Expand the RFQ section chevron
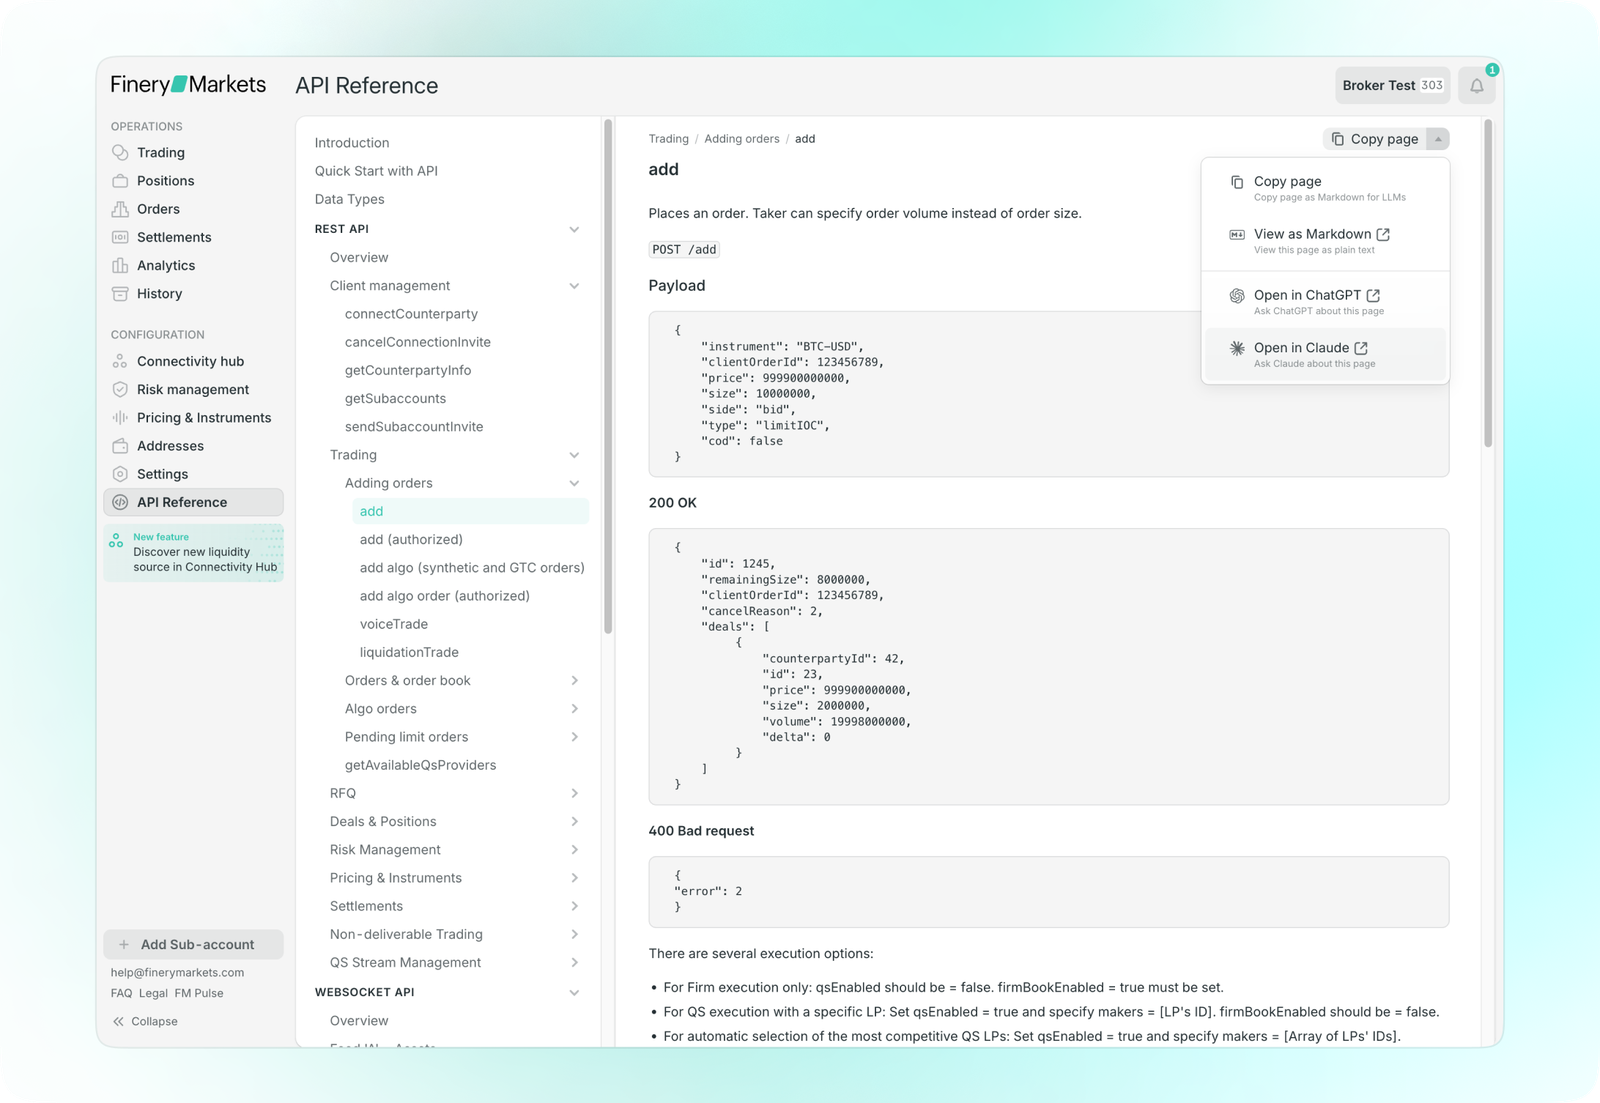This screenshot has width=1600, height=1103. [574, 793]
